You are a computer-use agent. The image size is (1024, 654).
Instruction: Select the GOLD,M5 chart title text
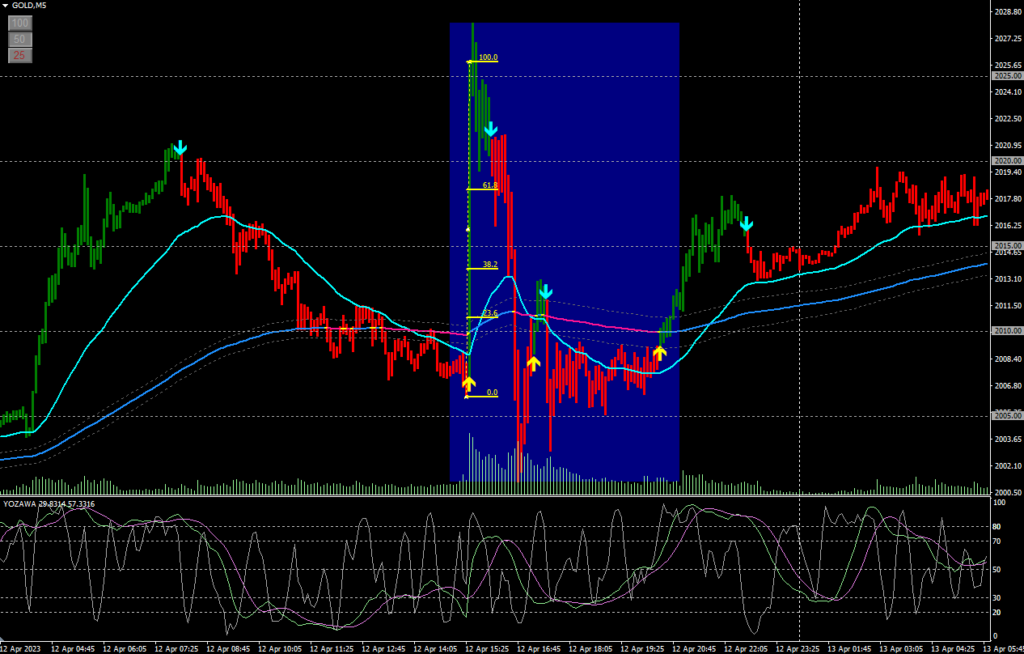coord(29,6)
